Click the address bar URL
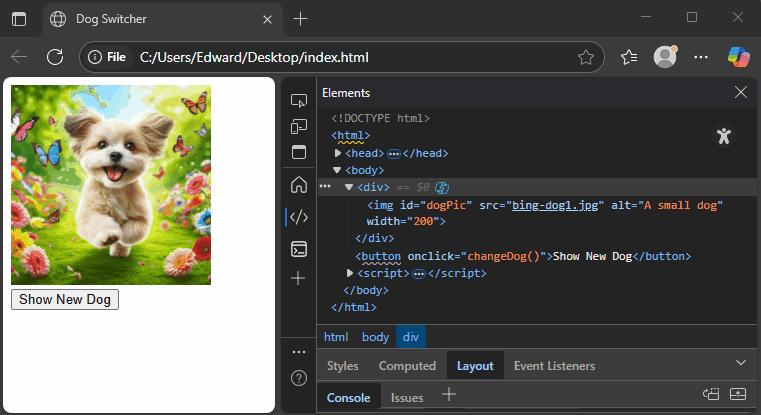Screen dimensions: 761x415 click(x=254, y=57)
